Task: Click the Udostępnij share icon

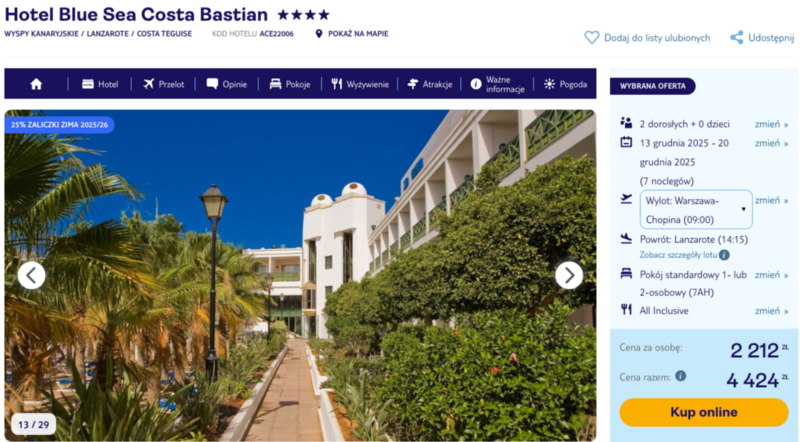Action: point(736,38)
